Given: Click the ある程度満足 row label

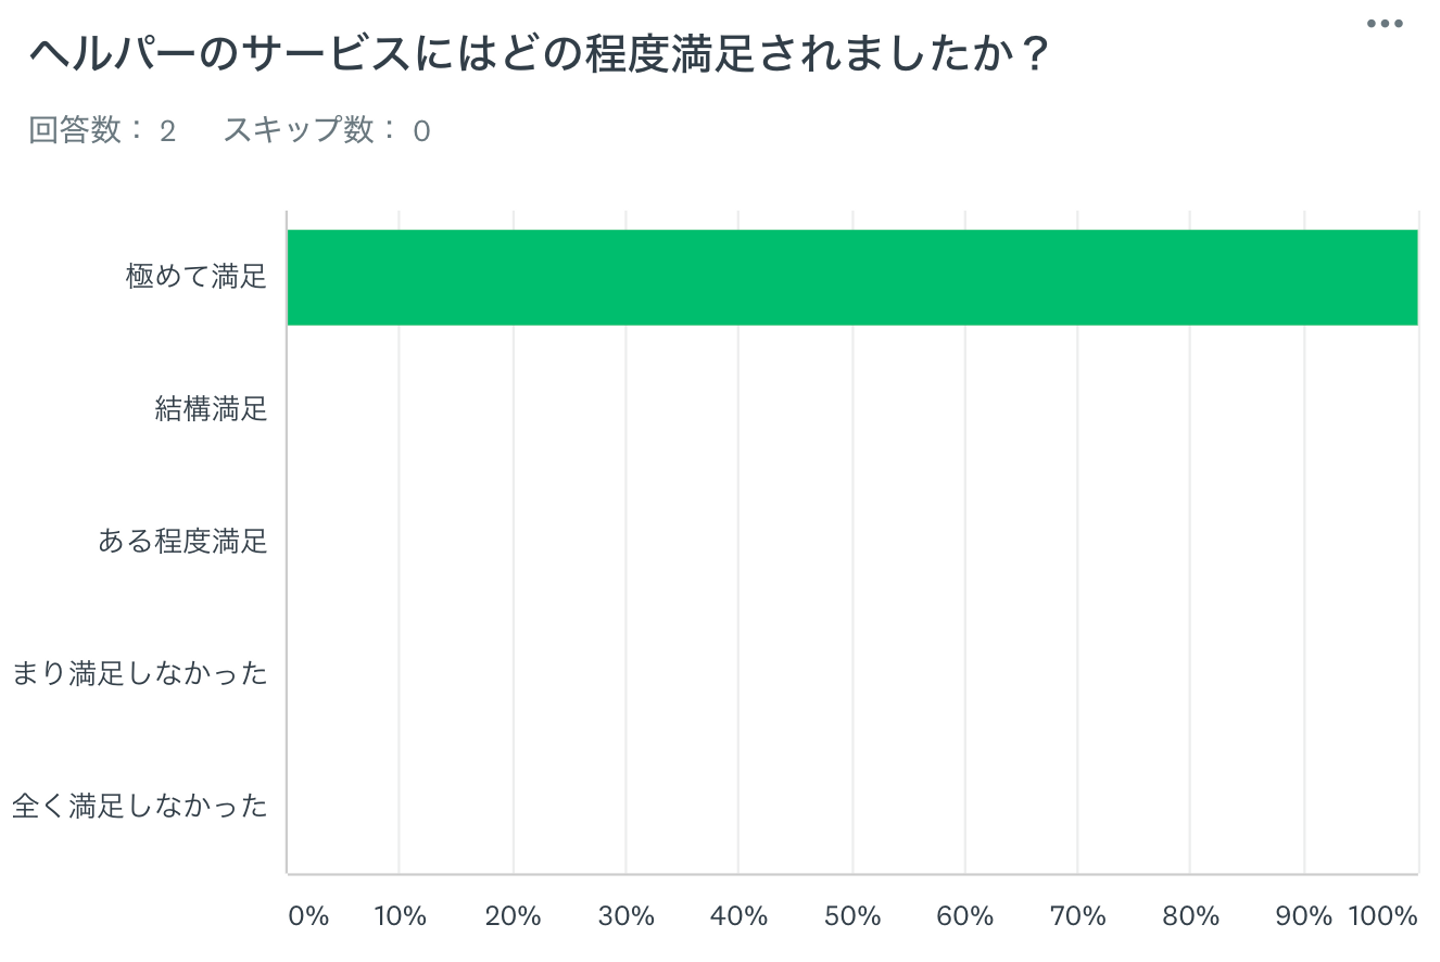Looking at the screenshot, I should point(183,541).
